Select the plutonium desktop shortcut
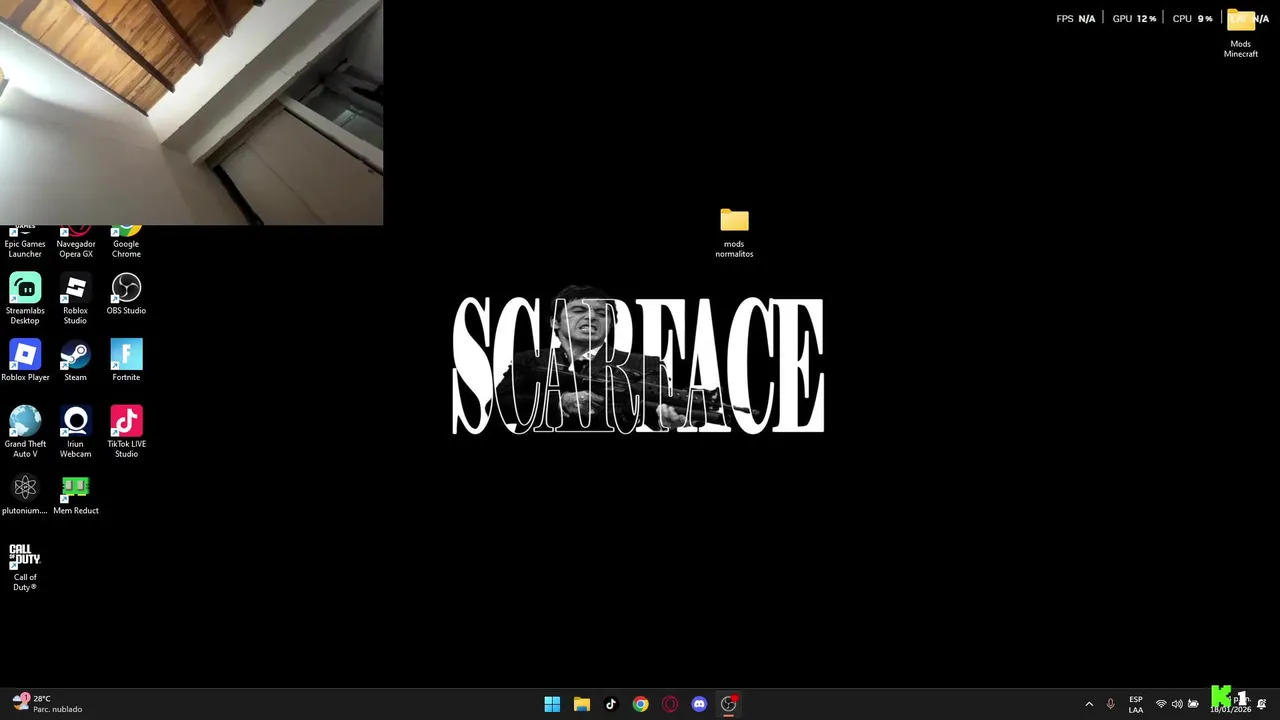 click(x=25, y=494)
